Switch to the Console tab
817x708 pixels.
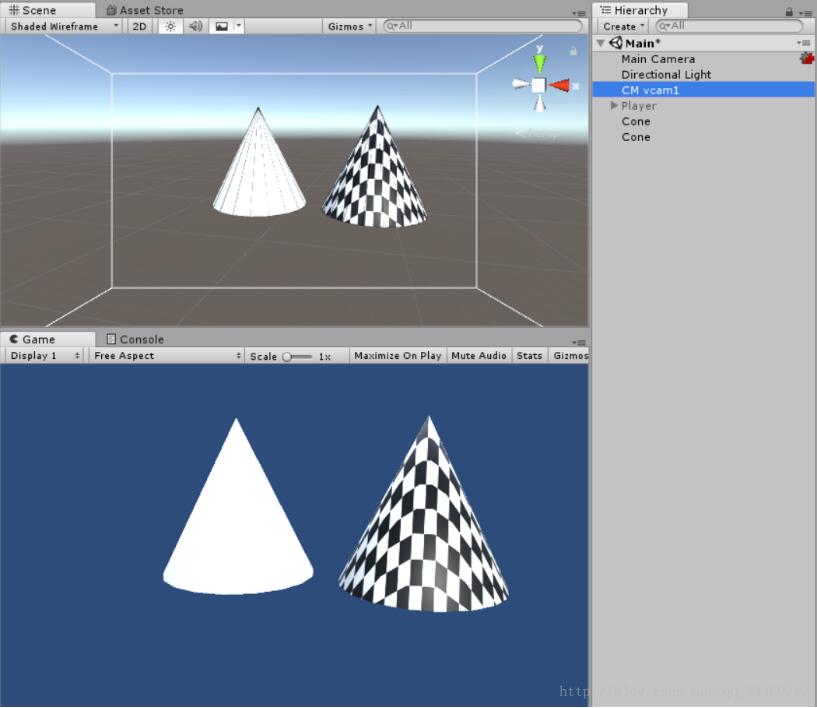click(135, 340)
